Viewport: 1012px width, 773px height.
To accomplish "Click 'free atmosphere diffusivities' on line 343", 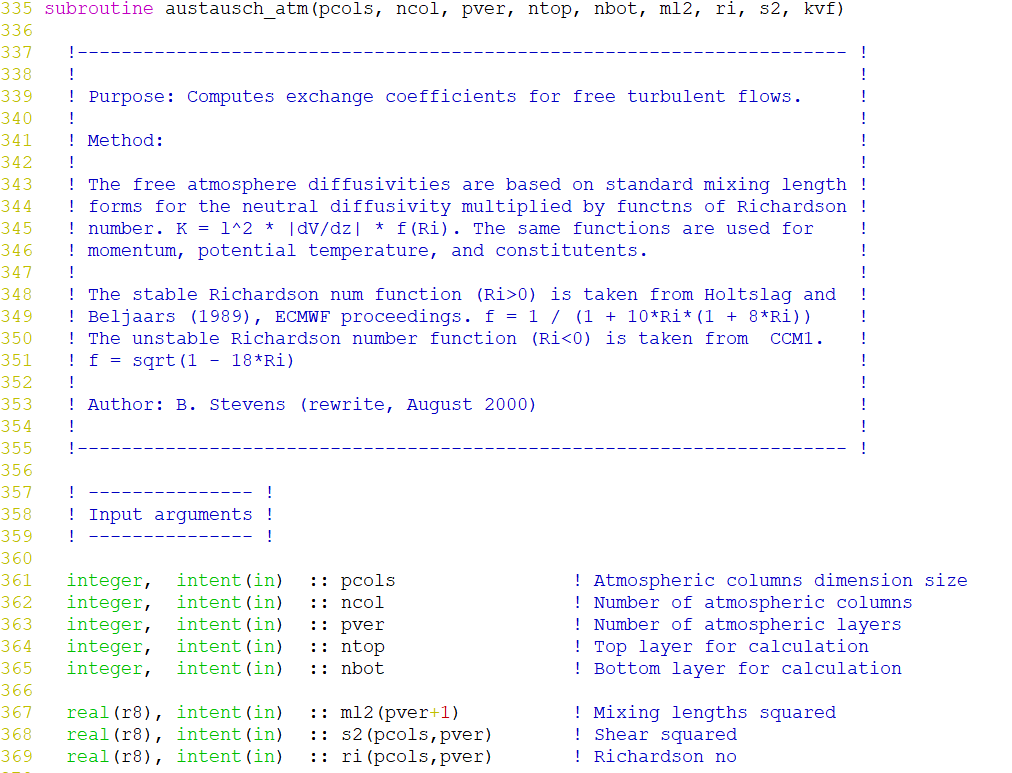I will 291,185.
